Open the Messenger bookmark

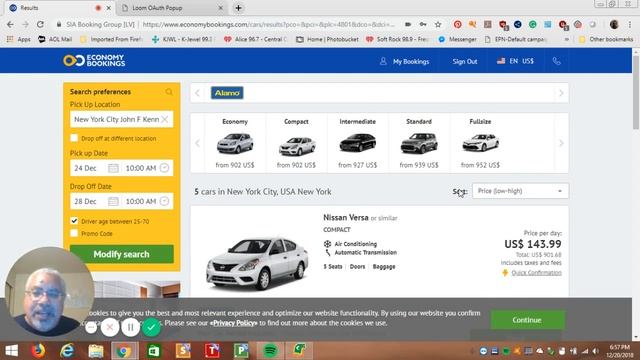coord(457,39)
